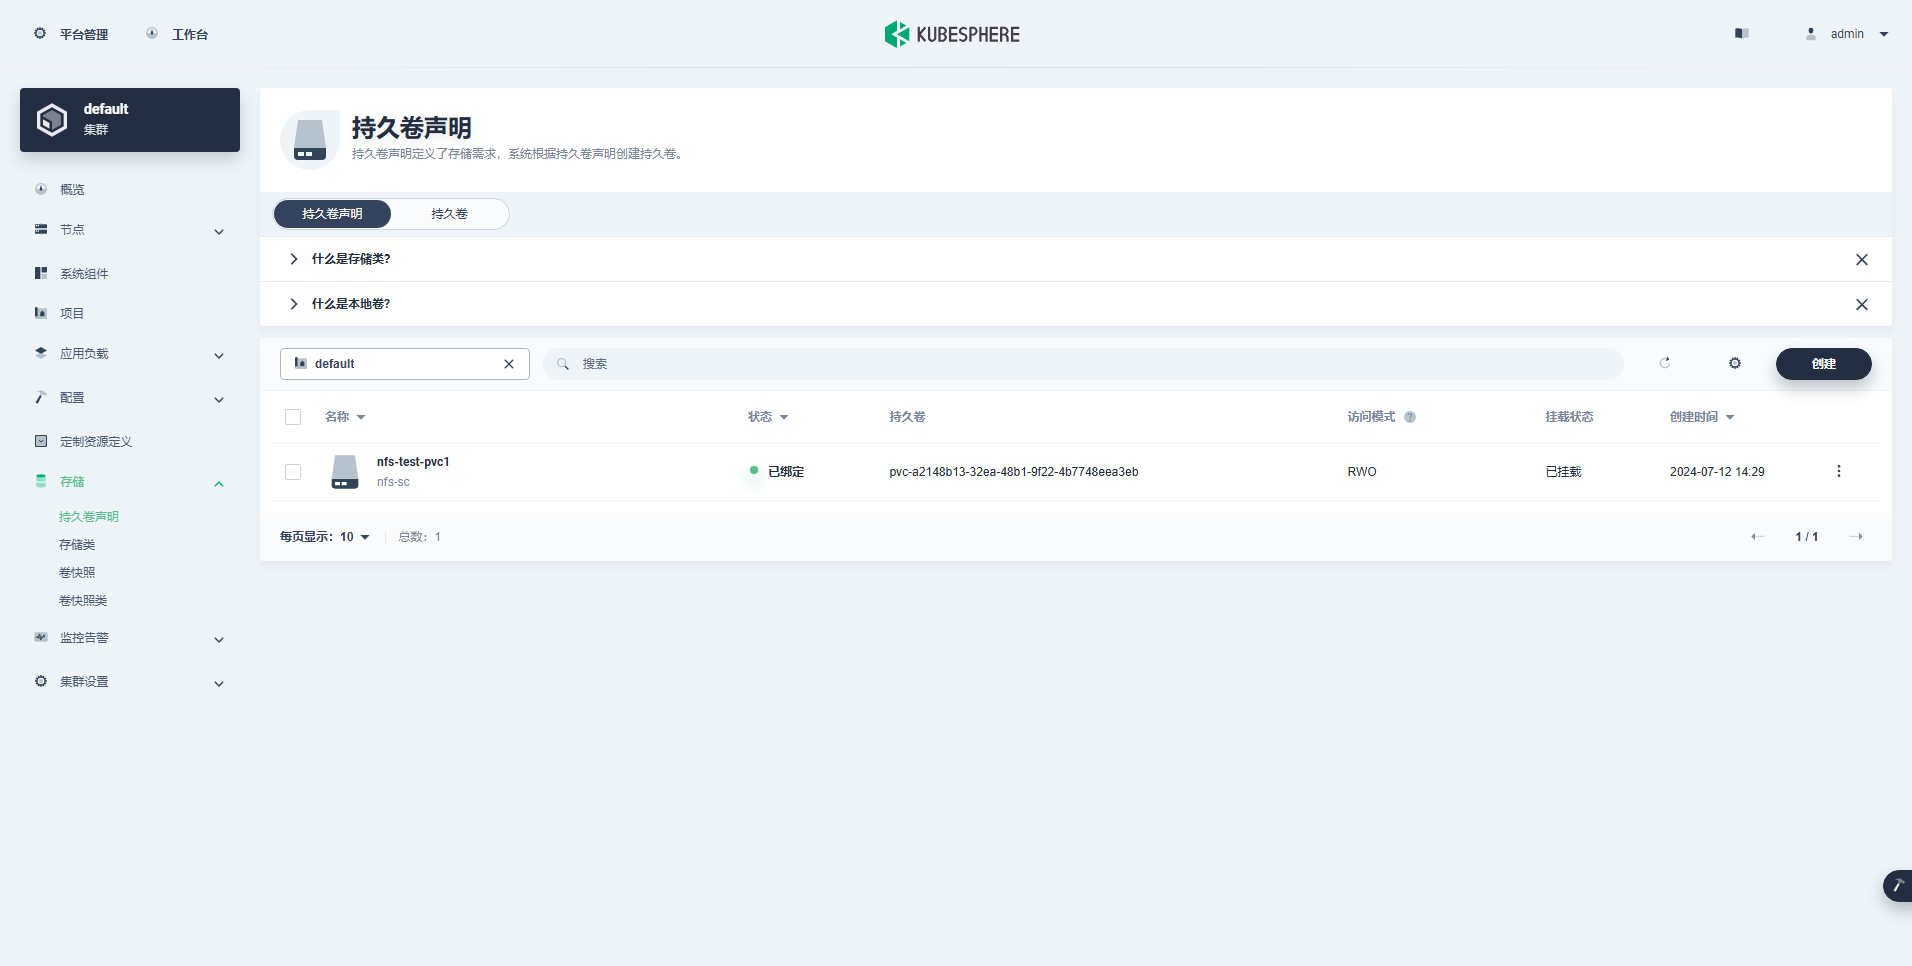Click the 节点 sidebar icon
This screenshot has height=966, width=1912.
pos(41,229)
